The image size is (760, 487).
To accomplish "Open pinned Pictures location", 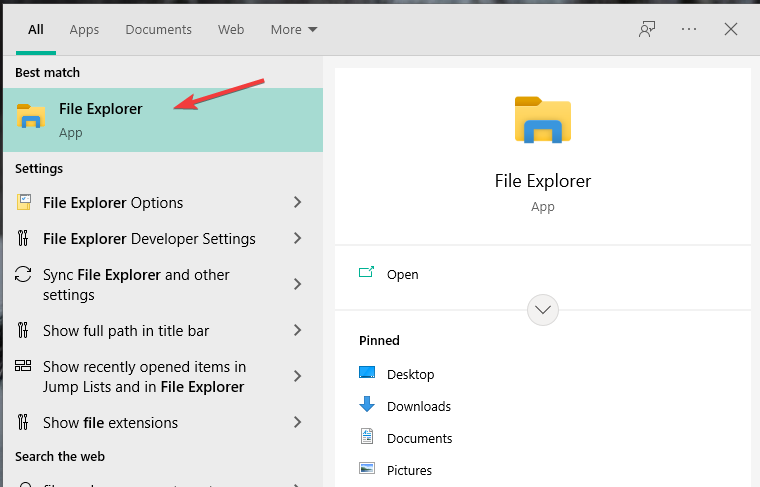I will point(409,471).
